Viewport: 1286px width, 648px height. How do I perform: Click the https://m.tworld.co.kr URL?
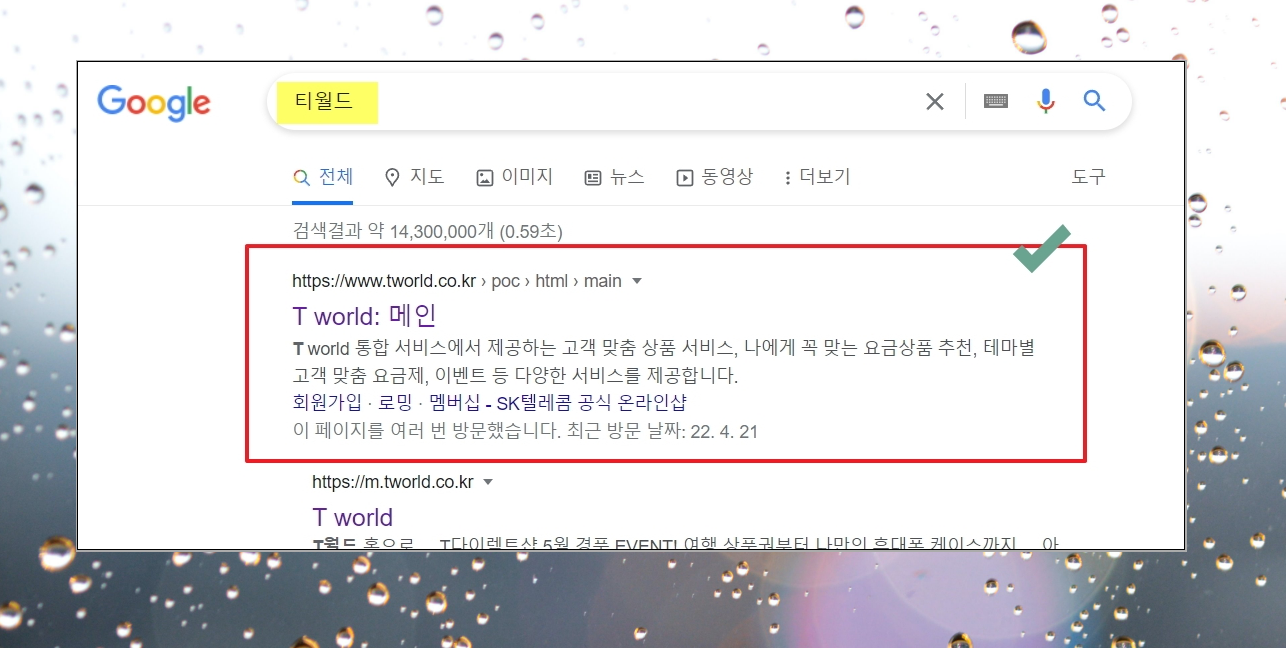[392, 482]
